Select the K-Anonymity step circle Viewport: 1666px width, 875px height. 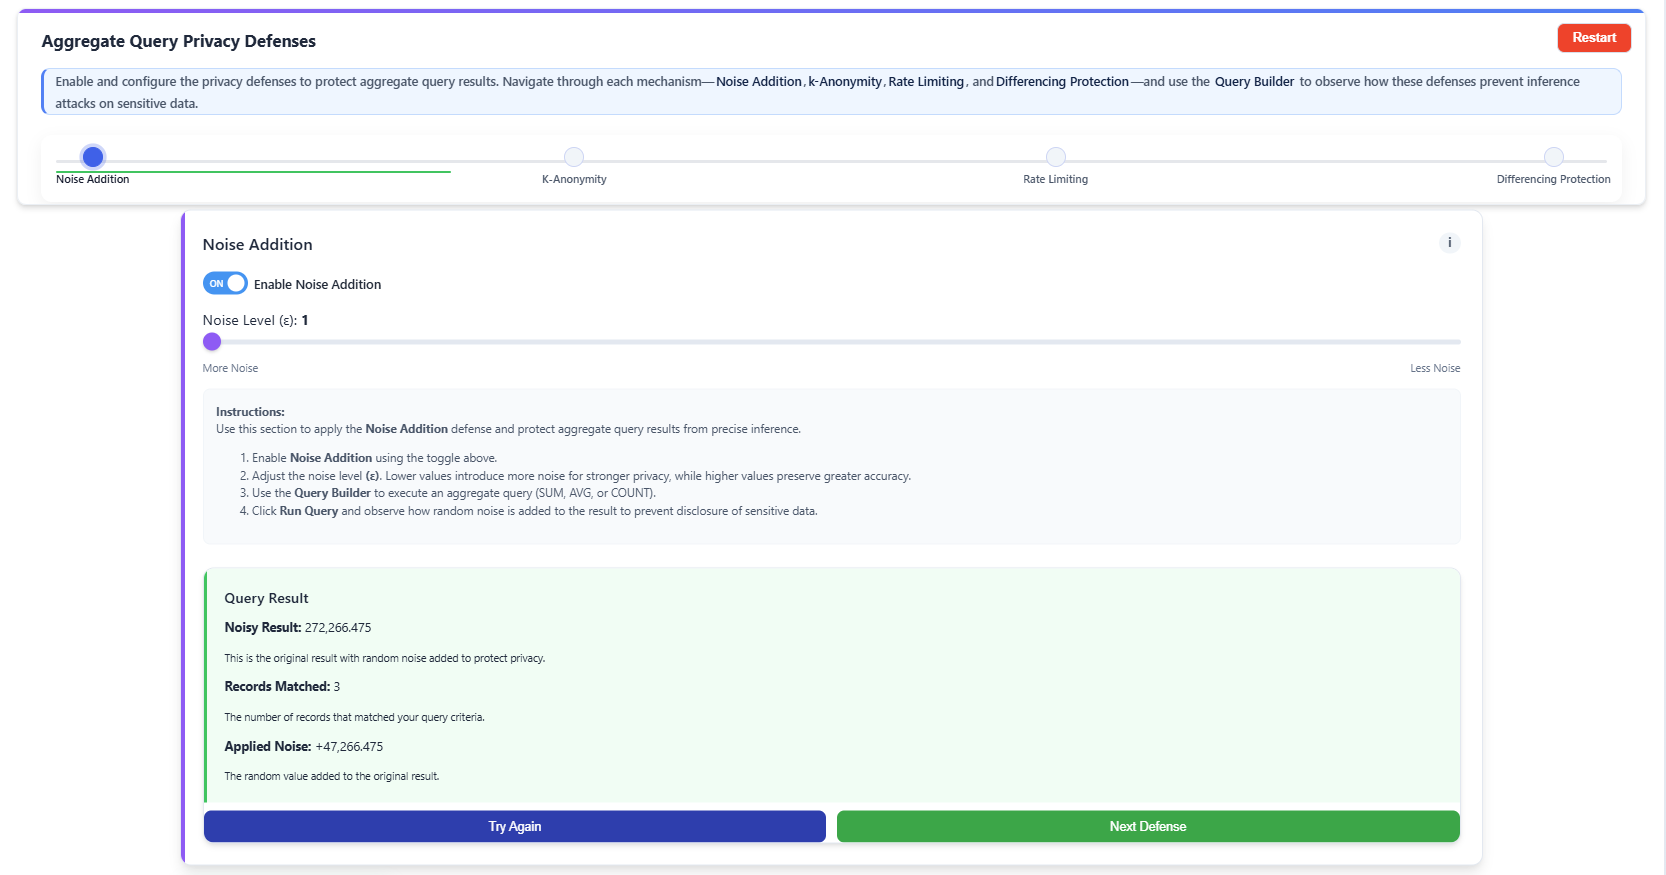tap(574, 157)
